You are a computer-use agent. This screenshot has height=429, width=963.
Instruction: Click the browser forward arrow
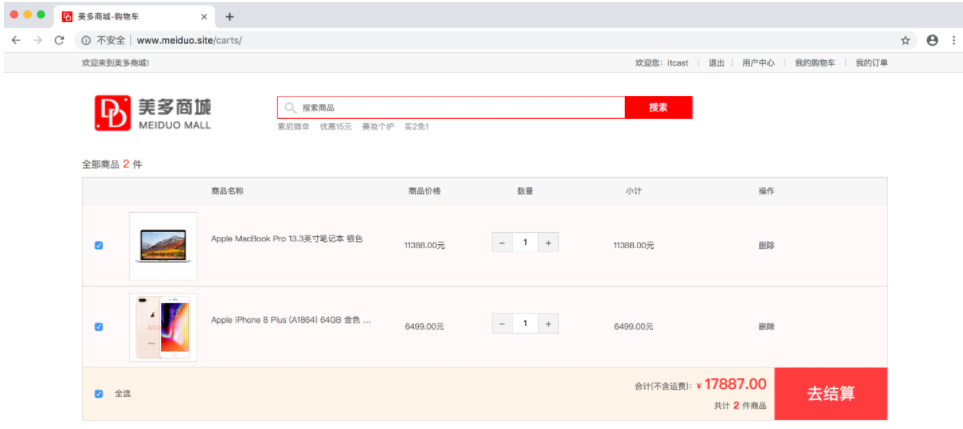37,41
